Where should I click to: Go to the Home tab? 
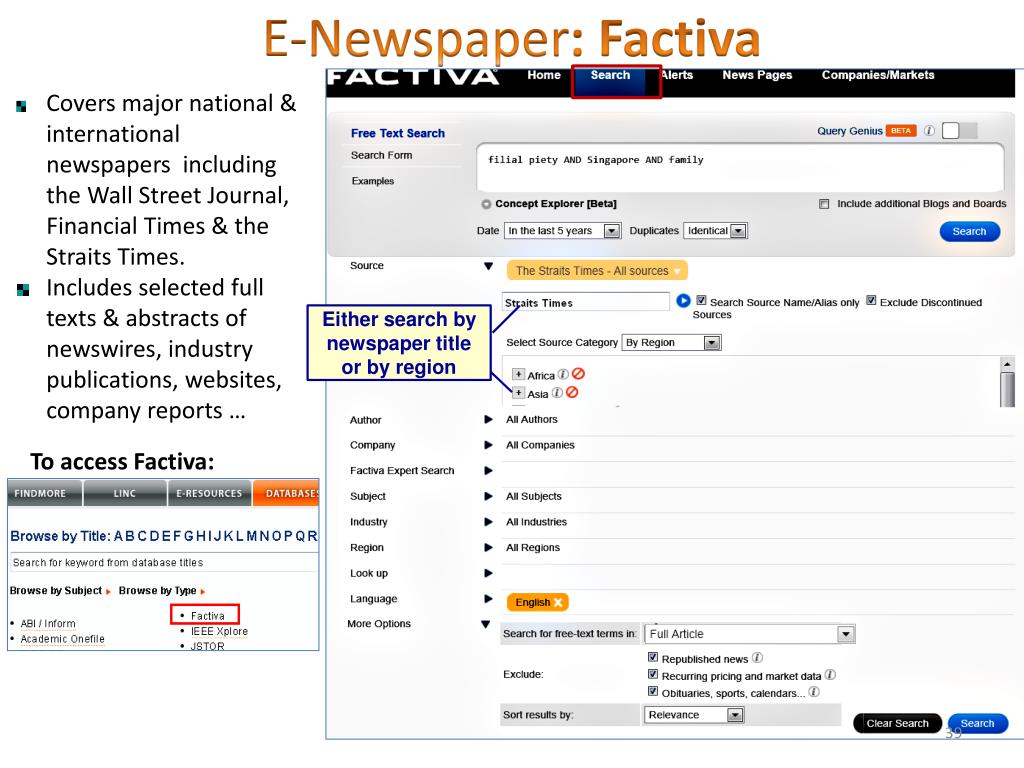pyautogui.click(x=544, y=75)
